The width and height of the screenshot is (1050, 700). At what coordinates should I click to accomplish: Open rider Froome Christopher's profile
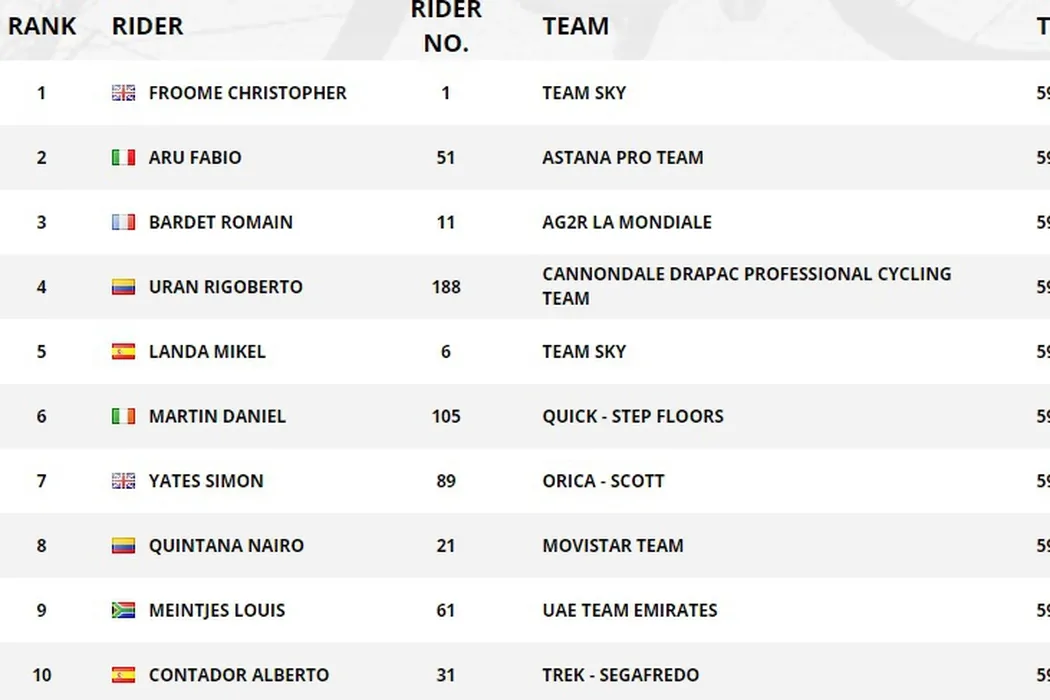click(247, 93)
